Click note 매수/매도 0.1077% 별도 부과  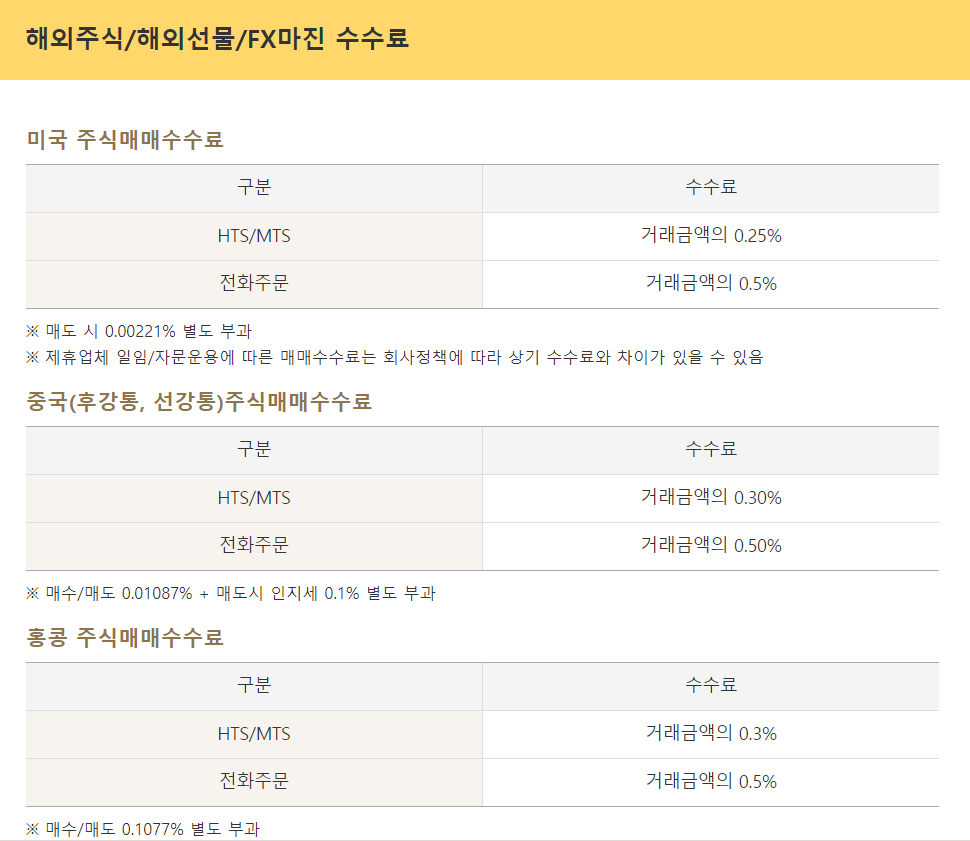click(x=143, y=829)
